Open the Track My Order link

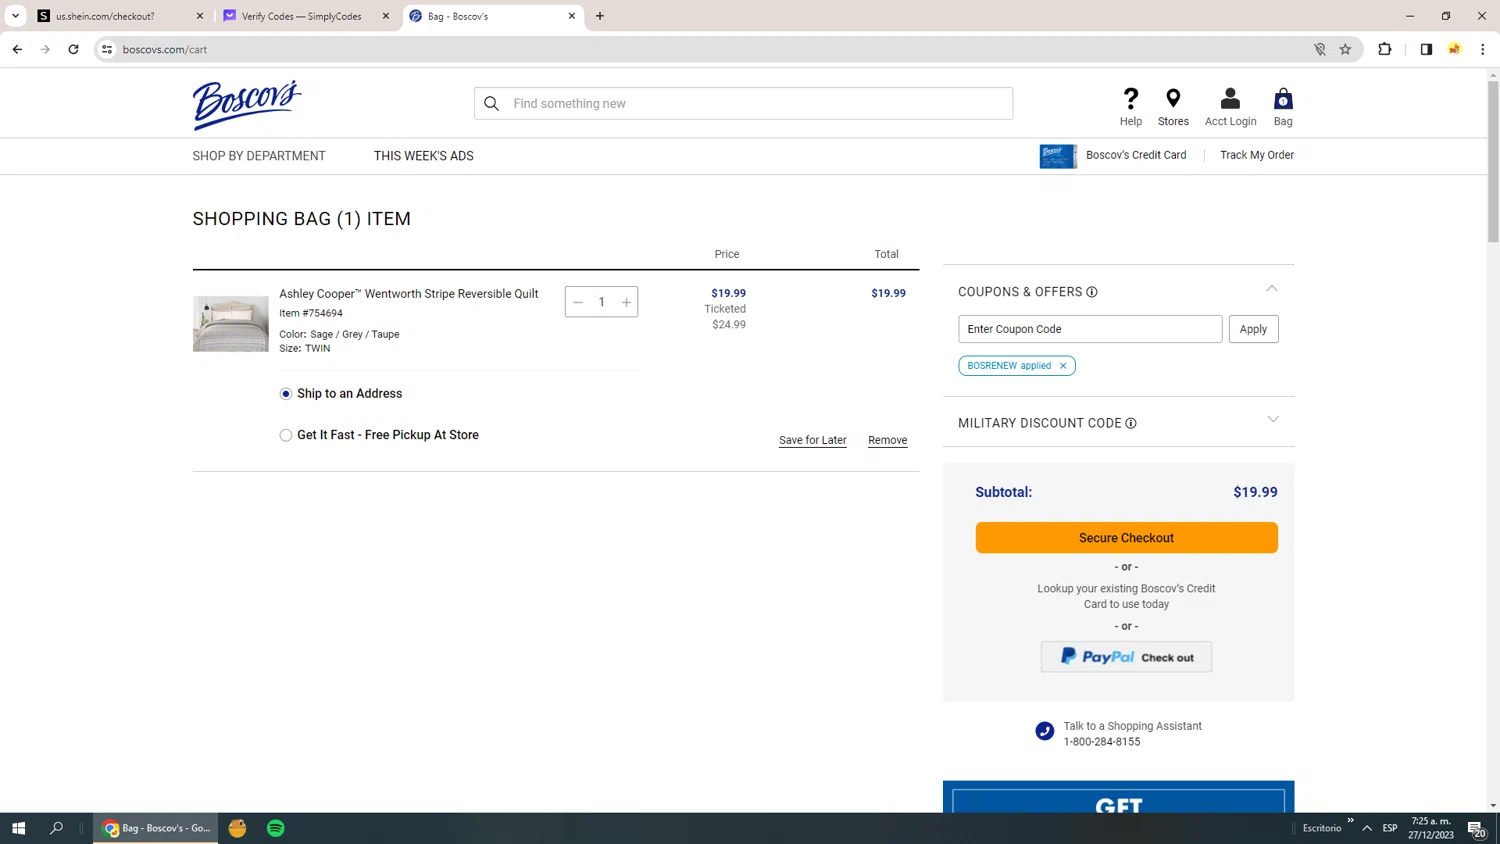pyautogui.click(x=1257, y=155)
